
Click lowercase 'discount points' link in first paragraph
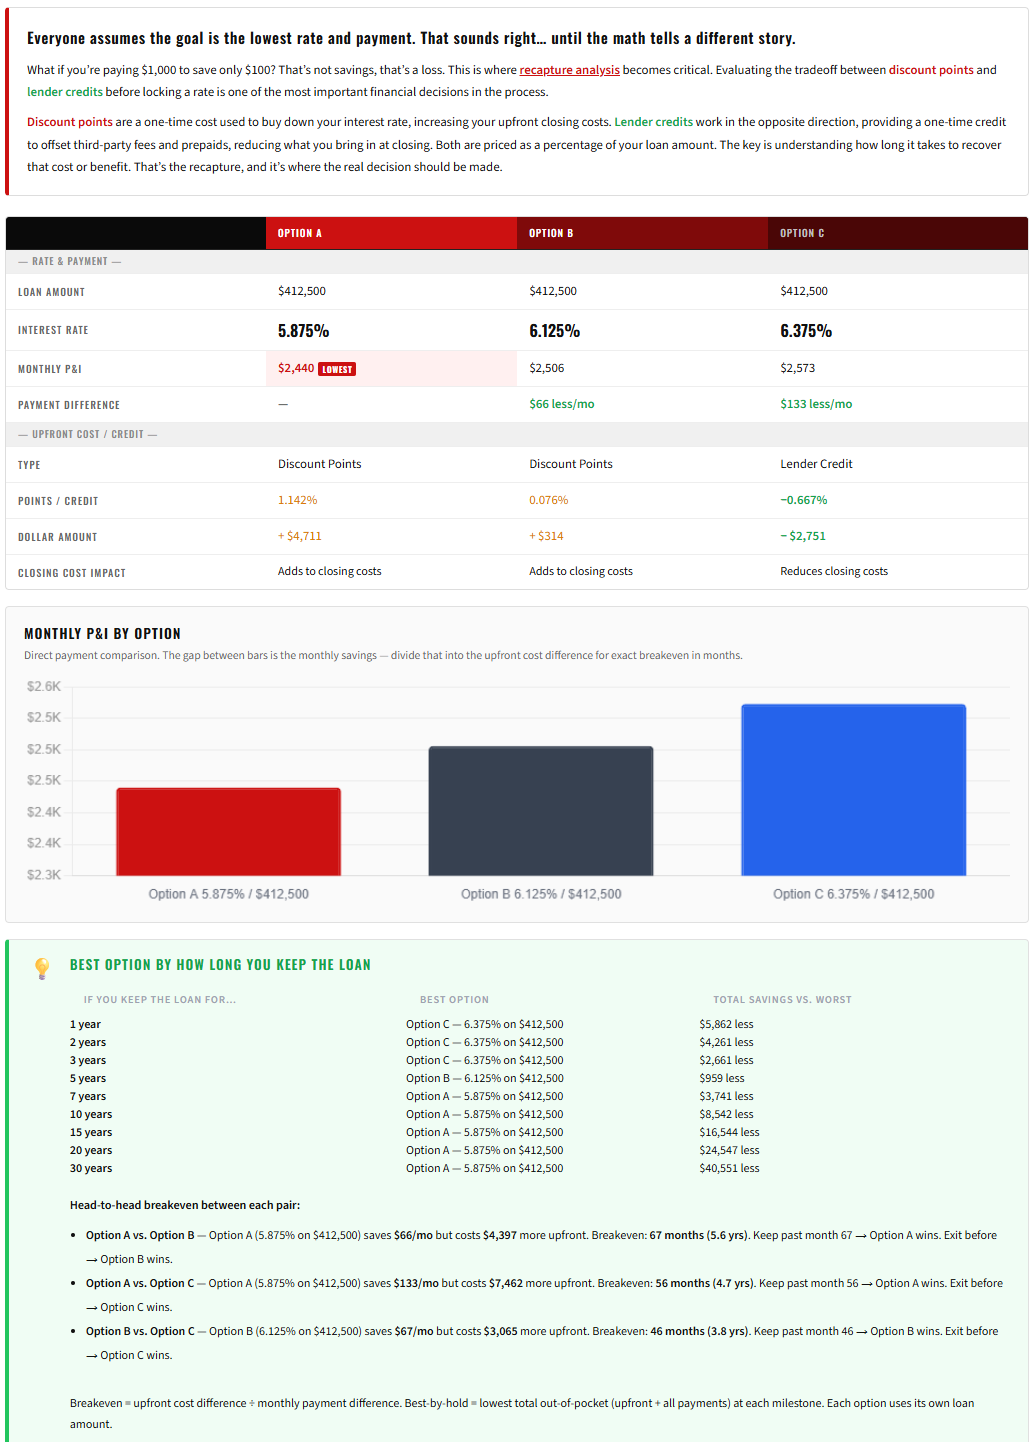click(931, 70)
